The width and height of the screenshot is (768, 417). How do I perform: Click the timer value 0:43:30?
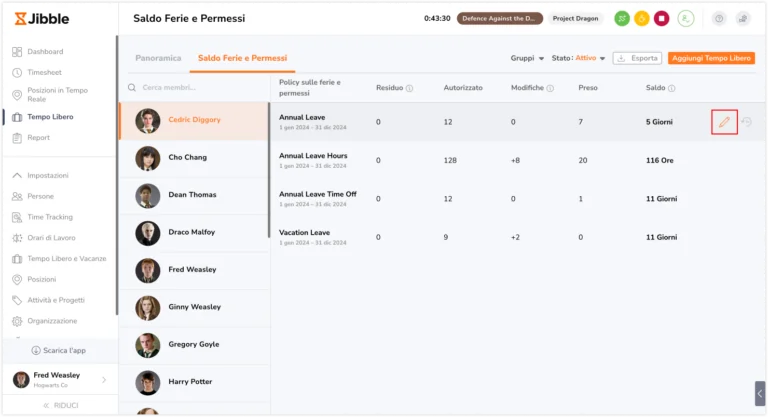(x=437, y=19)
